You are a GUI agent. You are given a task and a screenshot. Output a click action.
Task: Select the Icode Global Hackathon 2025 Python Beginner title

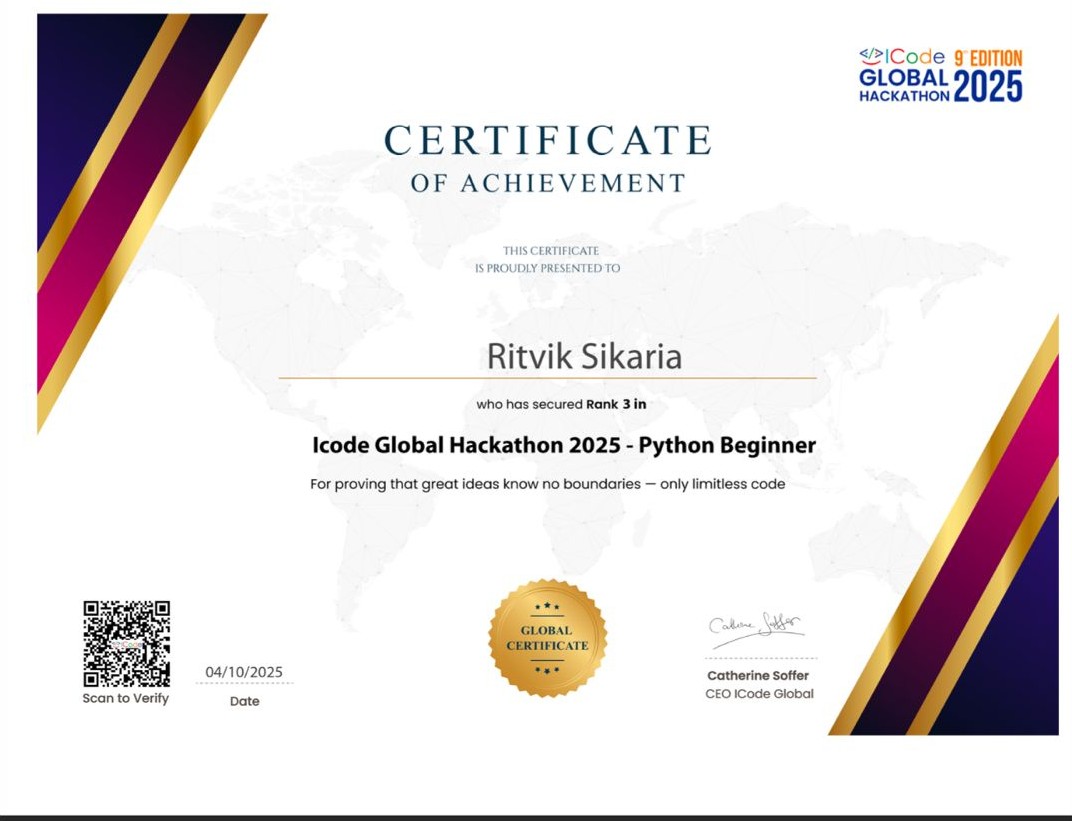pyautogui.click(x=563, y=445)
